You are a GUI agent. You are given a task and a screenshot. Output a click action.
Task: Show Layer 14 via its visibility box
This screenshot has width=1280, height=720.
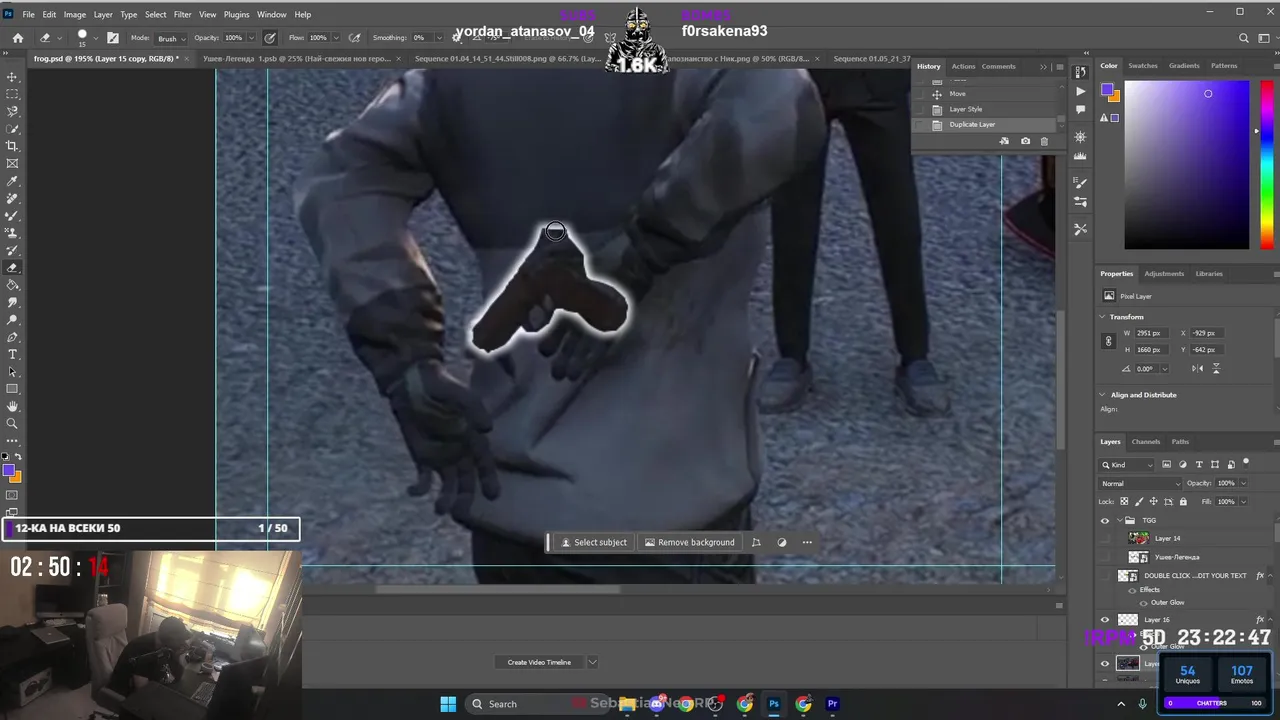pos(1105,538)
